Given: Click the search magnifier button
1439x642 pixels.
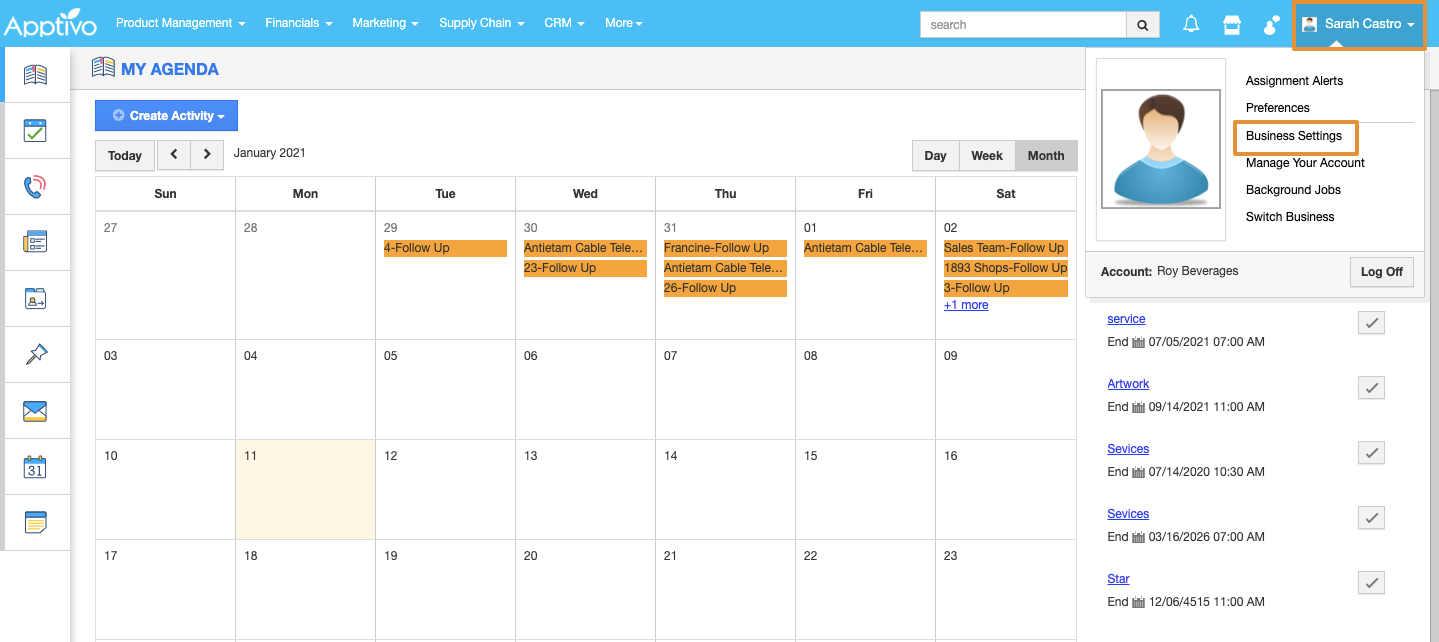Looking at the screenshot, I should coord(1142,24).
